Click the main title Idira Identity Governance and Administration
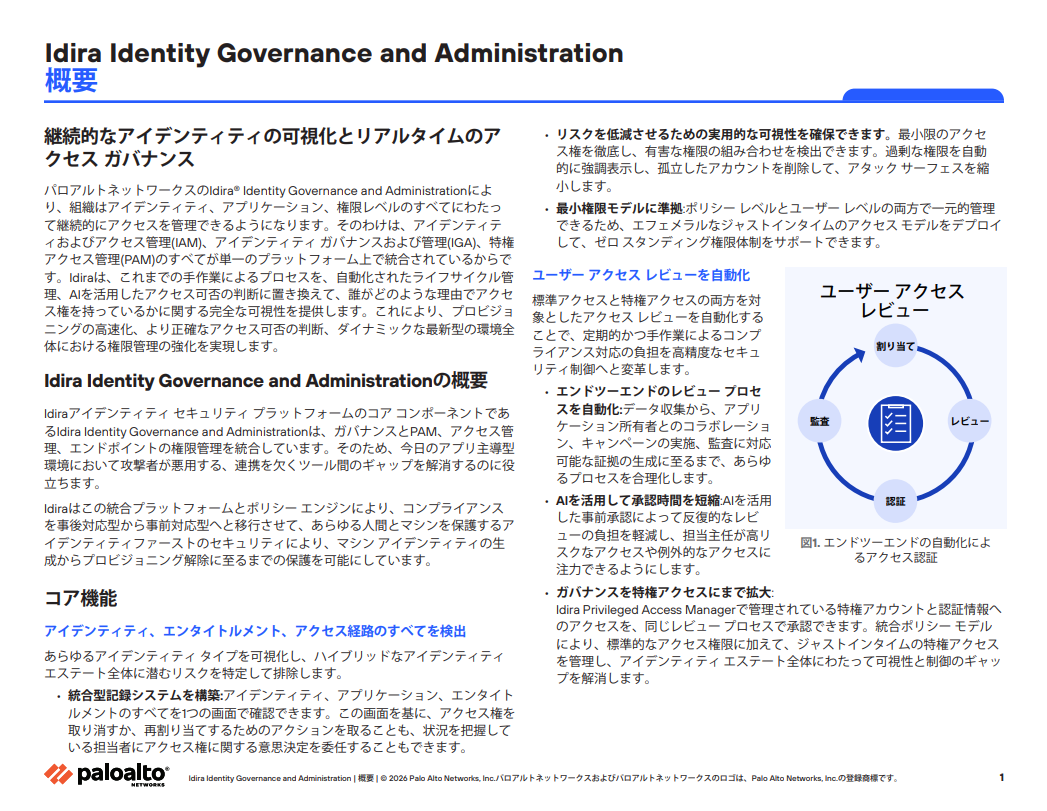 click(x=334, y=53)
